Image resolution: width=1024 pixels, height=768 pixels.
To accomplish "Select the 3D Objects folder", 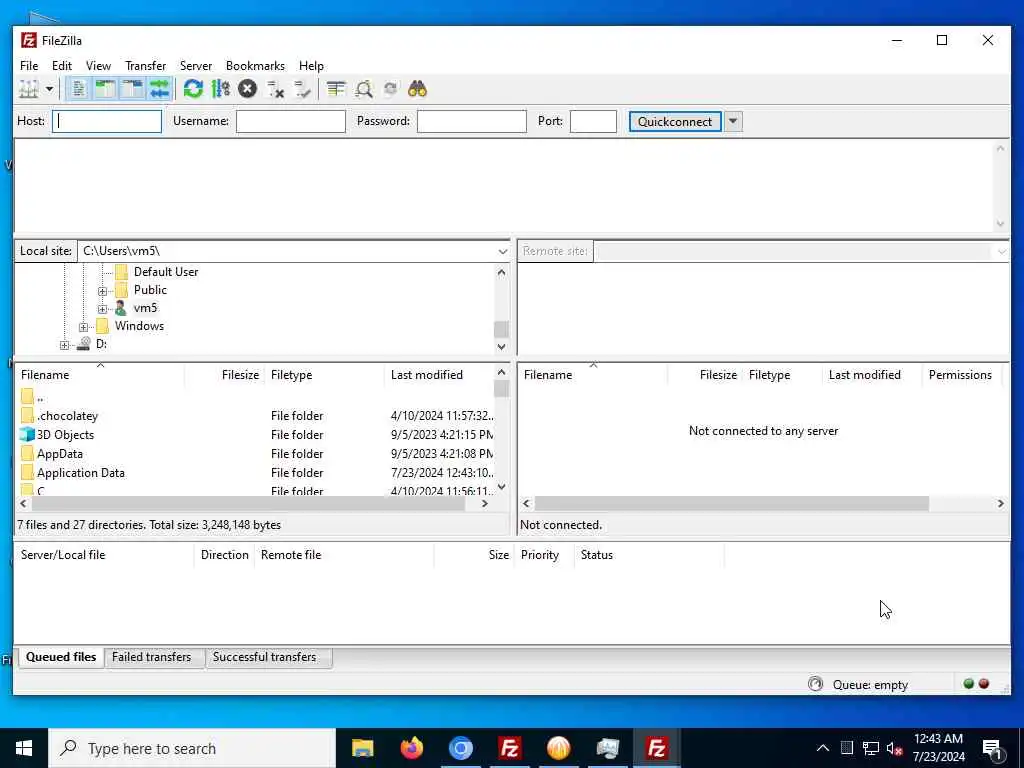I will [255, 435].
